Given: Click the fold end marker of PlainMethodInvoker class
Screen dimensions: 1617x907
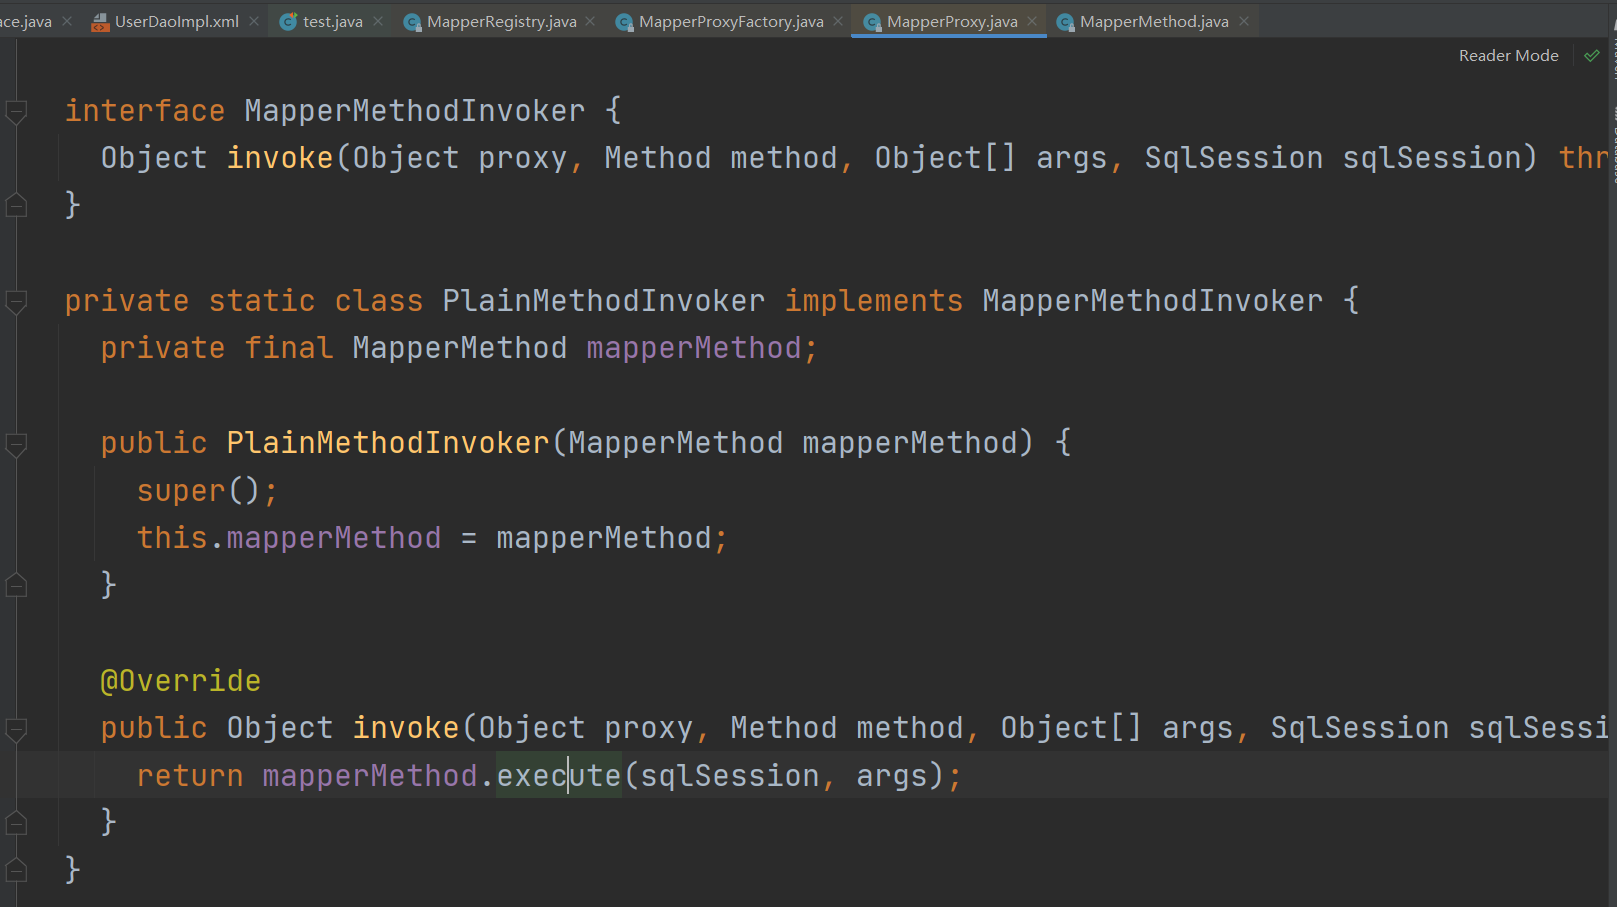Looking at the screenshot, I should (x=16, y=870).
